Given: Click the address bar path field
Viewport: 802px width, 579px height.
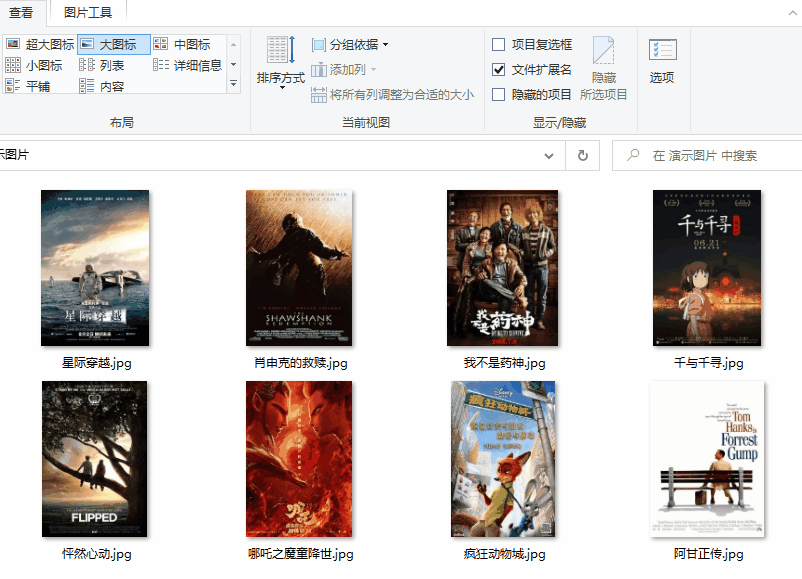Looking at the screenshot, I should [282, 155].
